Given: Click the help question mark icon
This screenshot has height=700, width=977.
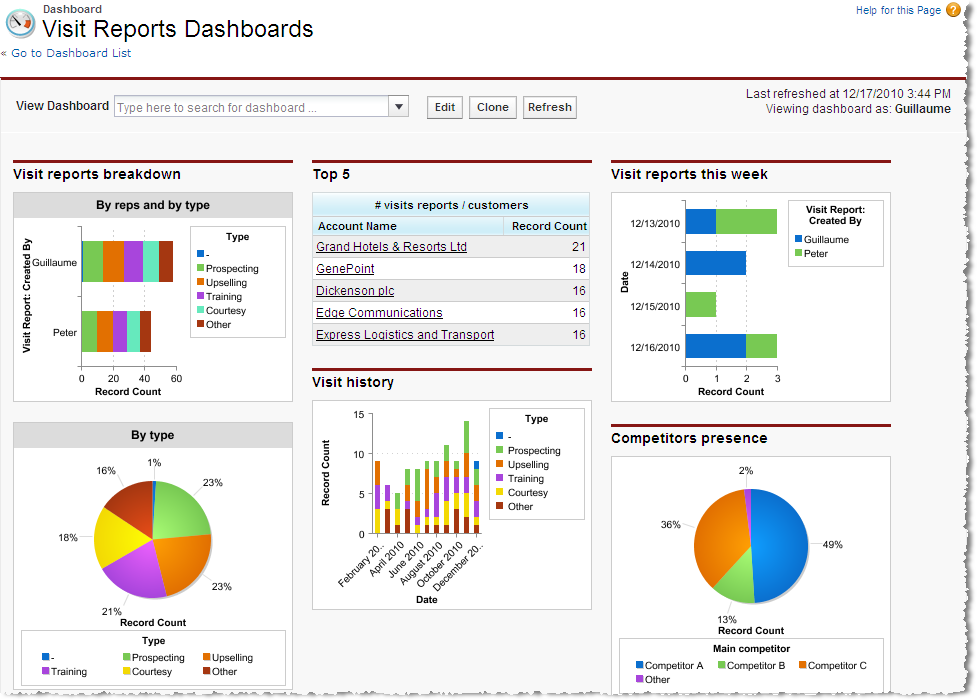Looking at the screenshot, I should click(x=952, y=10).
